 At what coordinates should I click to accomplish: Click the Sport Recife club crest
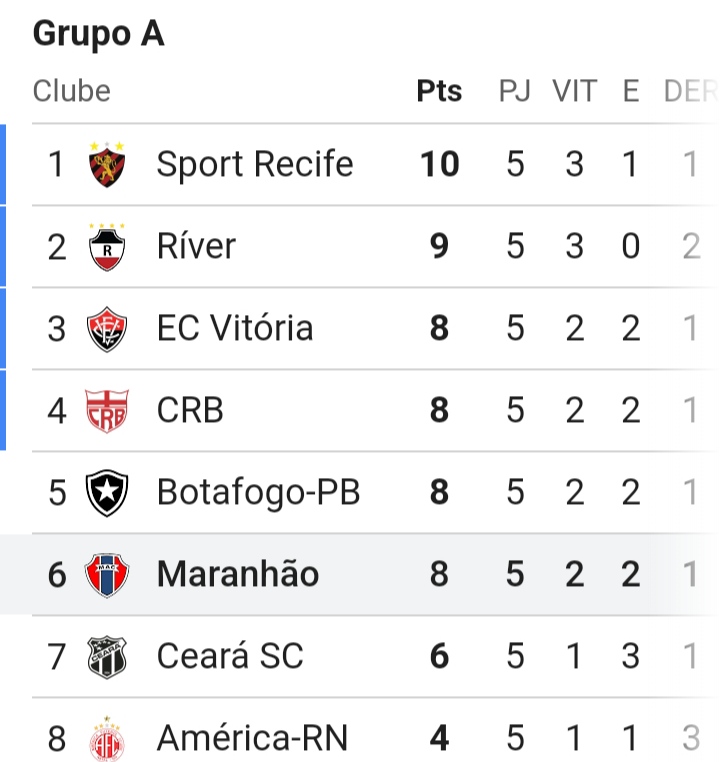coord(107,164)
